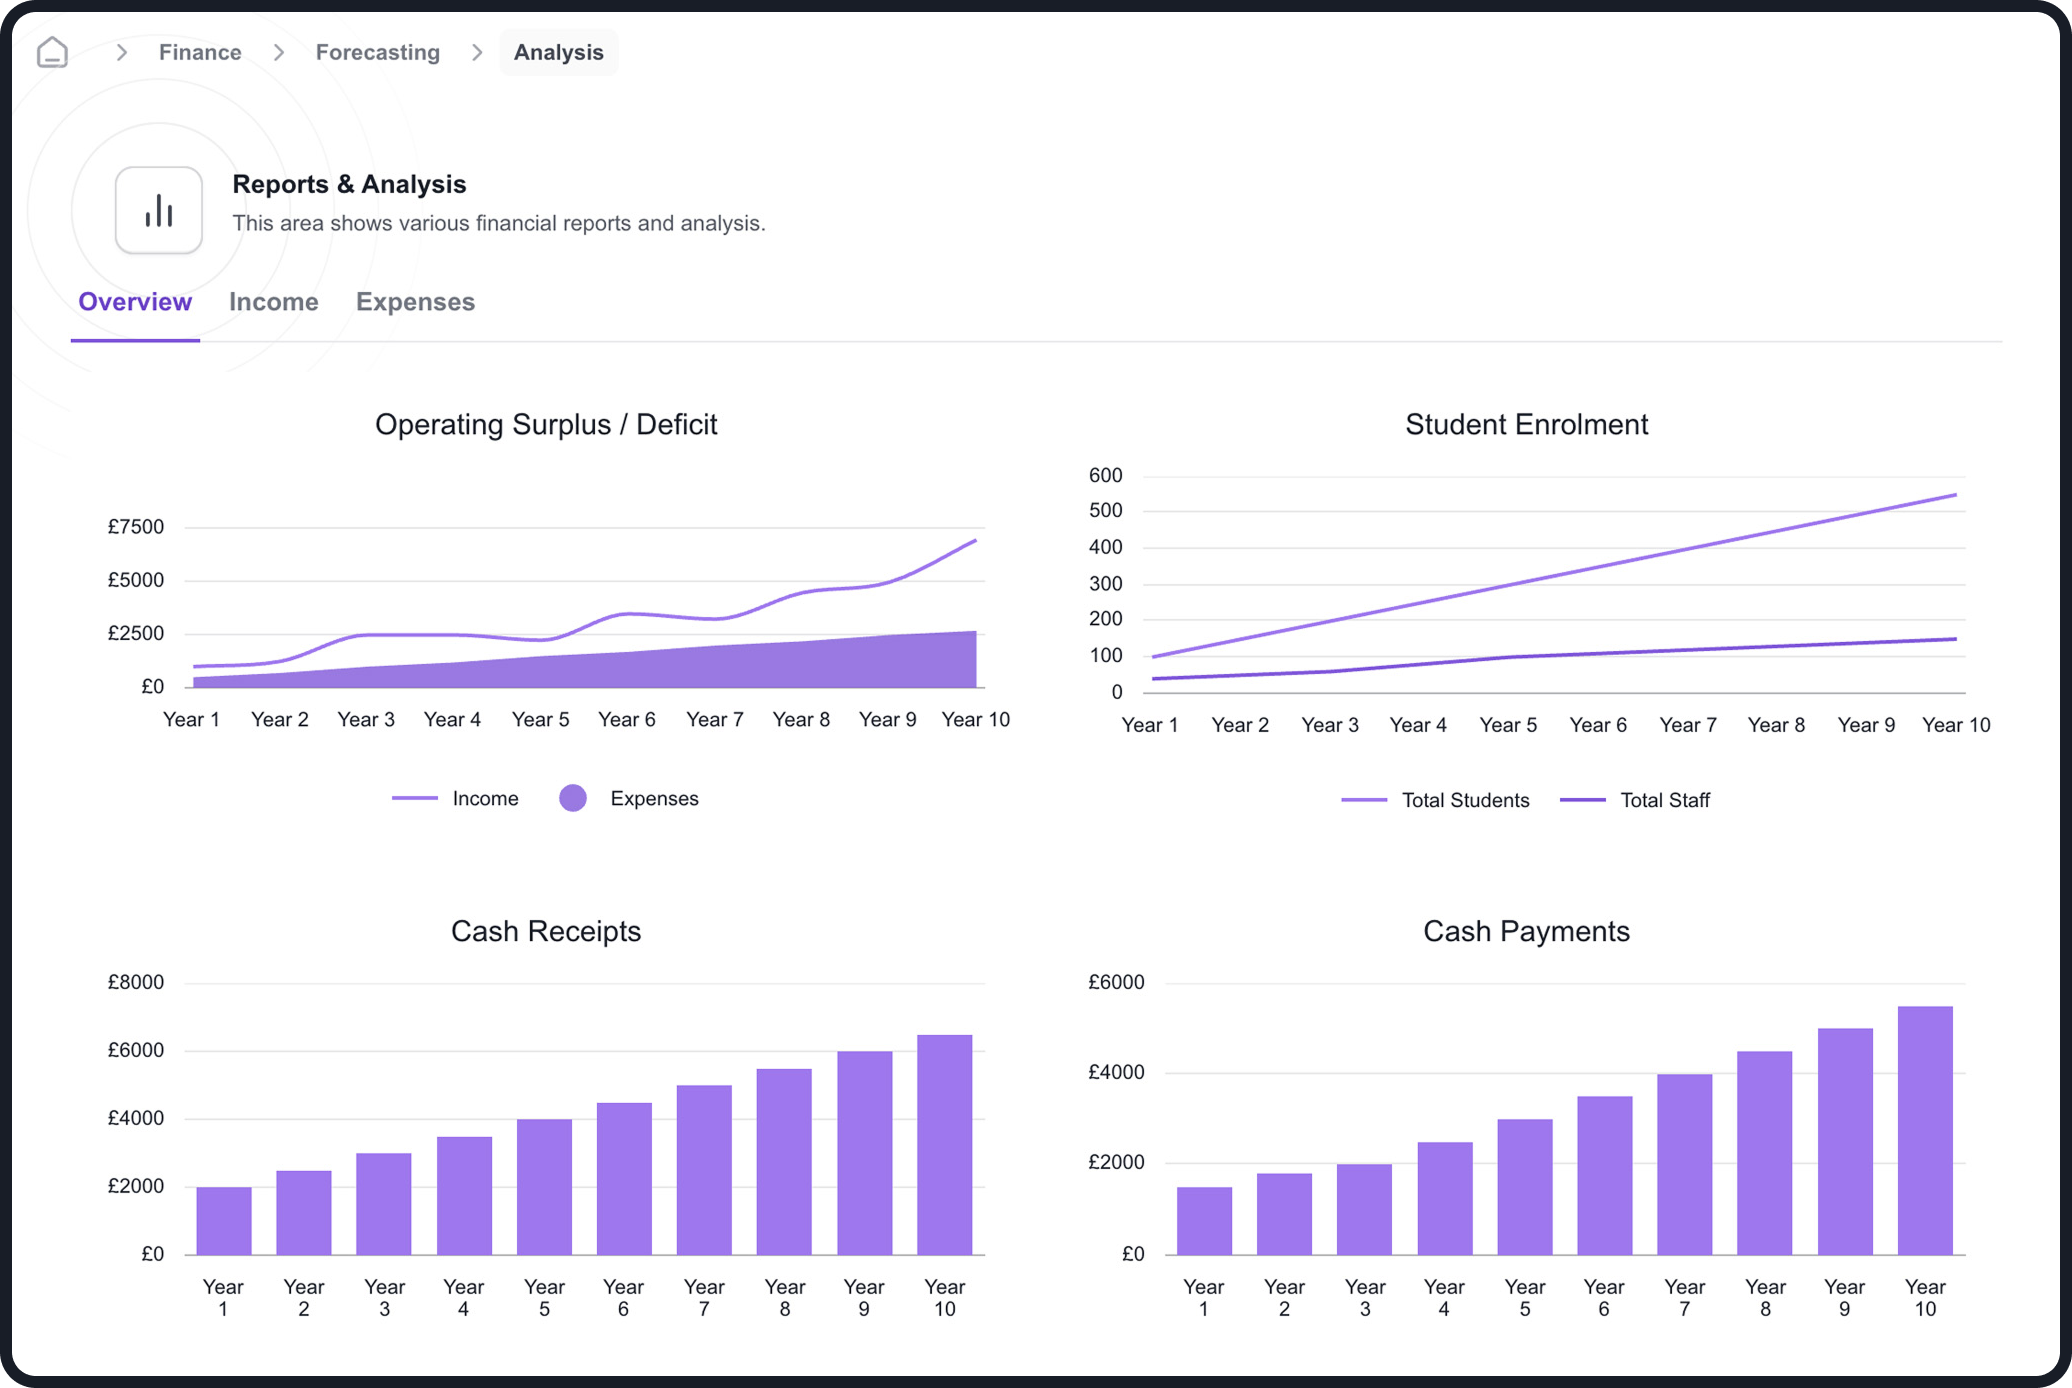The height and width of the screenshot is (1388, 2072).
Task: Click the home icon in breadcrumb
Action: click(52, 52)
